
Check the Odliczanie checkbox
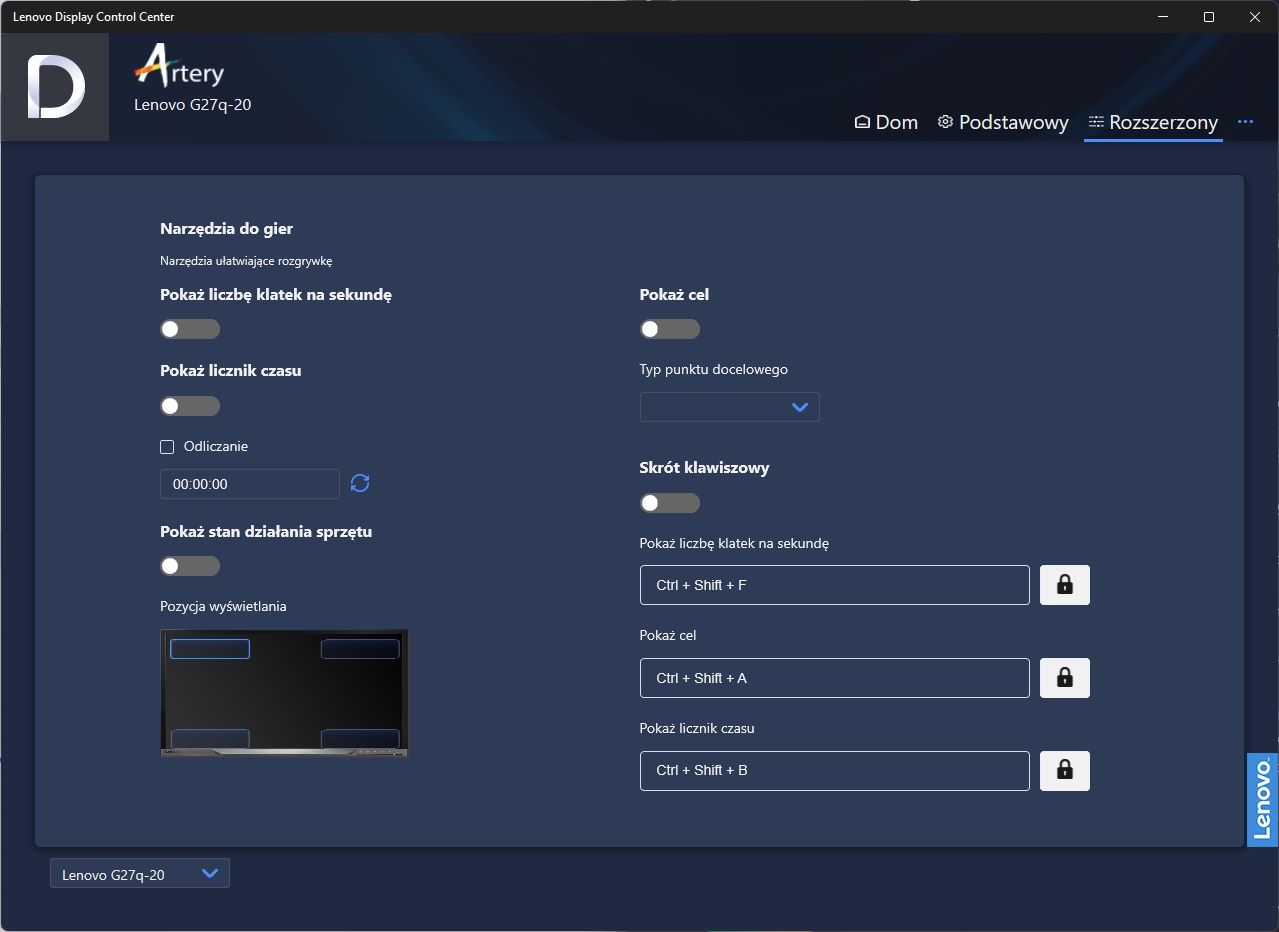pyautogui.click(x=167, y=447)
